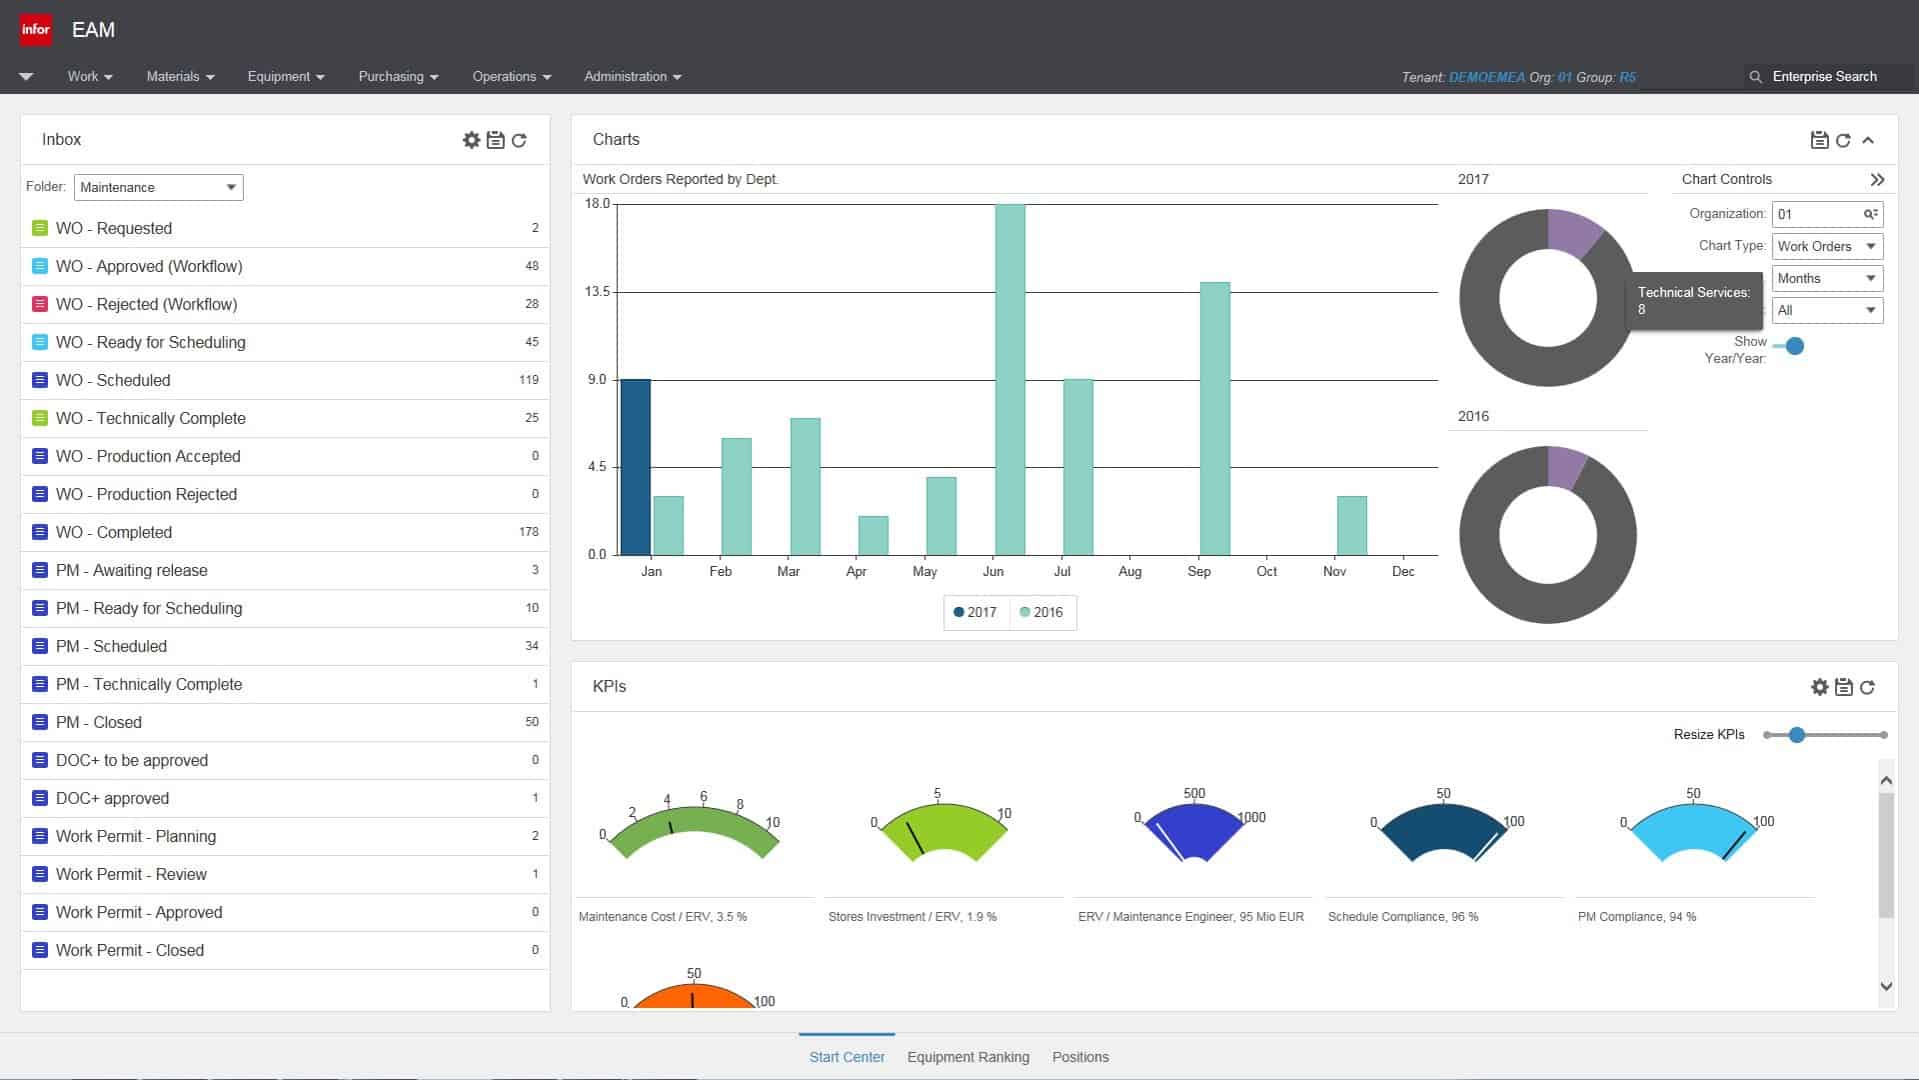Click WO - Technically Complete green icon
Viewport: 1919px width, 1080px height.
(40, 418)
